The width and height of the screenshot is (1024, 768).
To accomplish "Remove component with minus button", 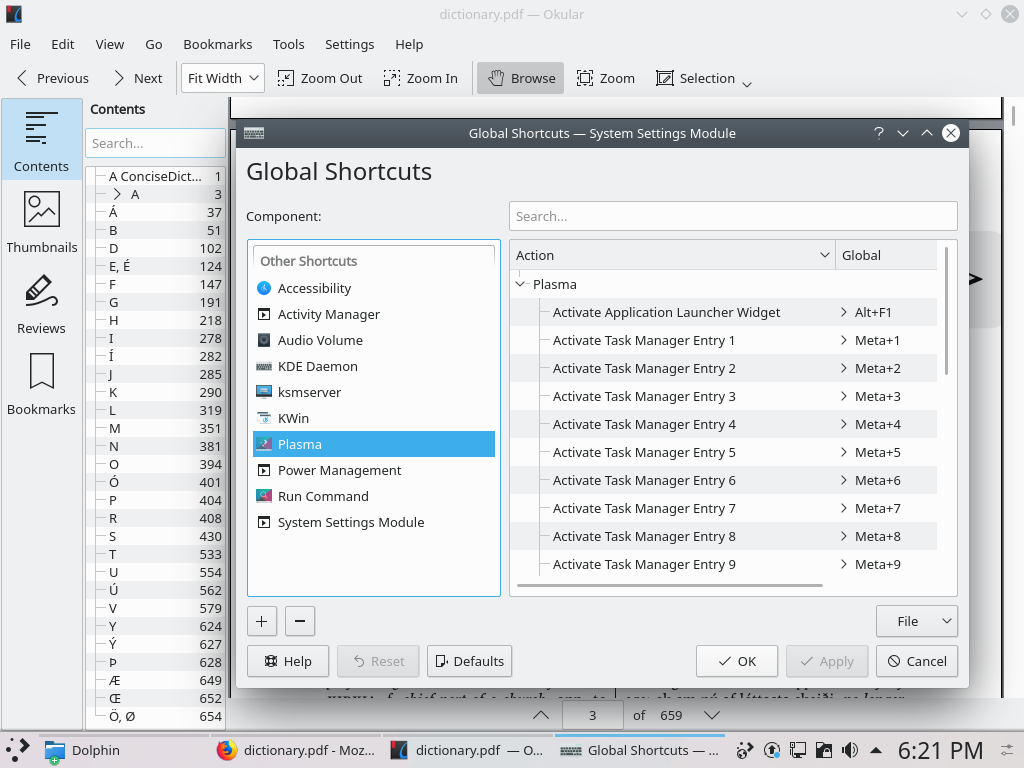I will pos(300,621).
